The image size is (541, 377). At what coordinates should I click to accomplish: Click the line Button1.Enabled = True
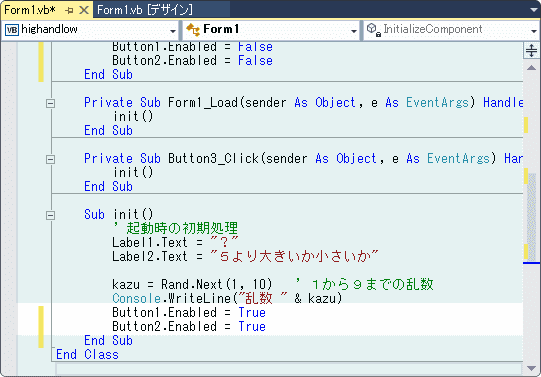(x=189, y=312)
